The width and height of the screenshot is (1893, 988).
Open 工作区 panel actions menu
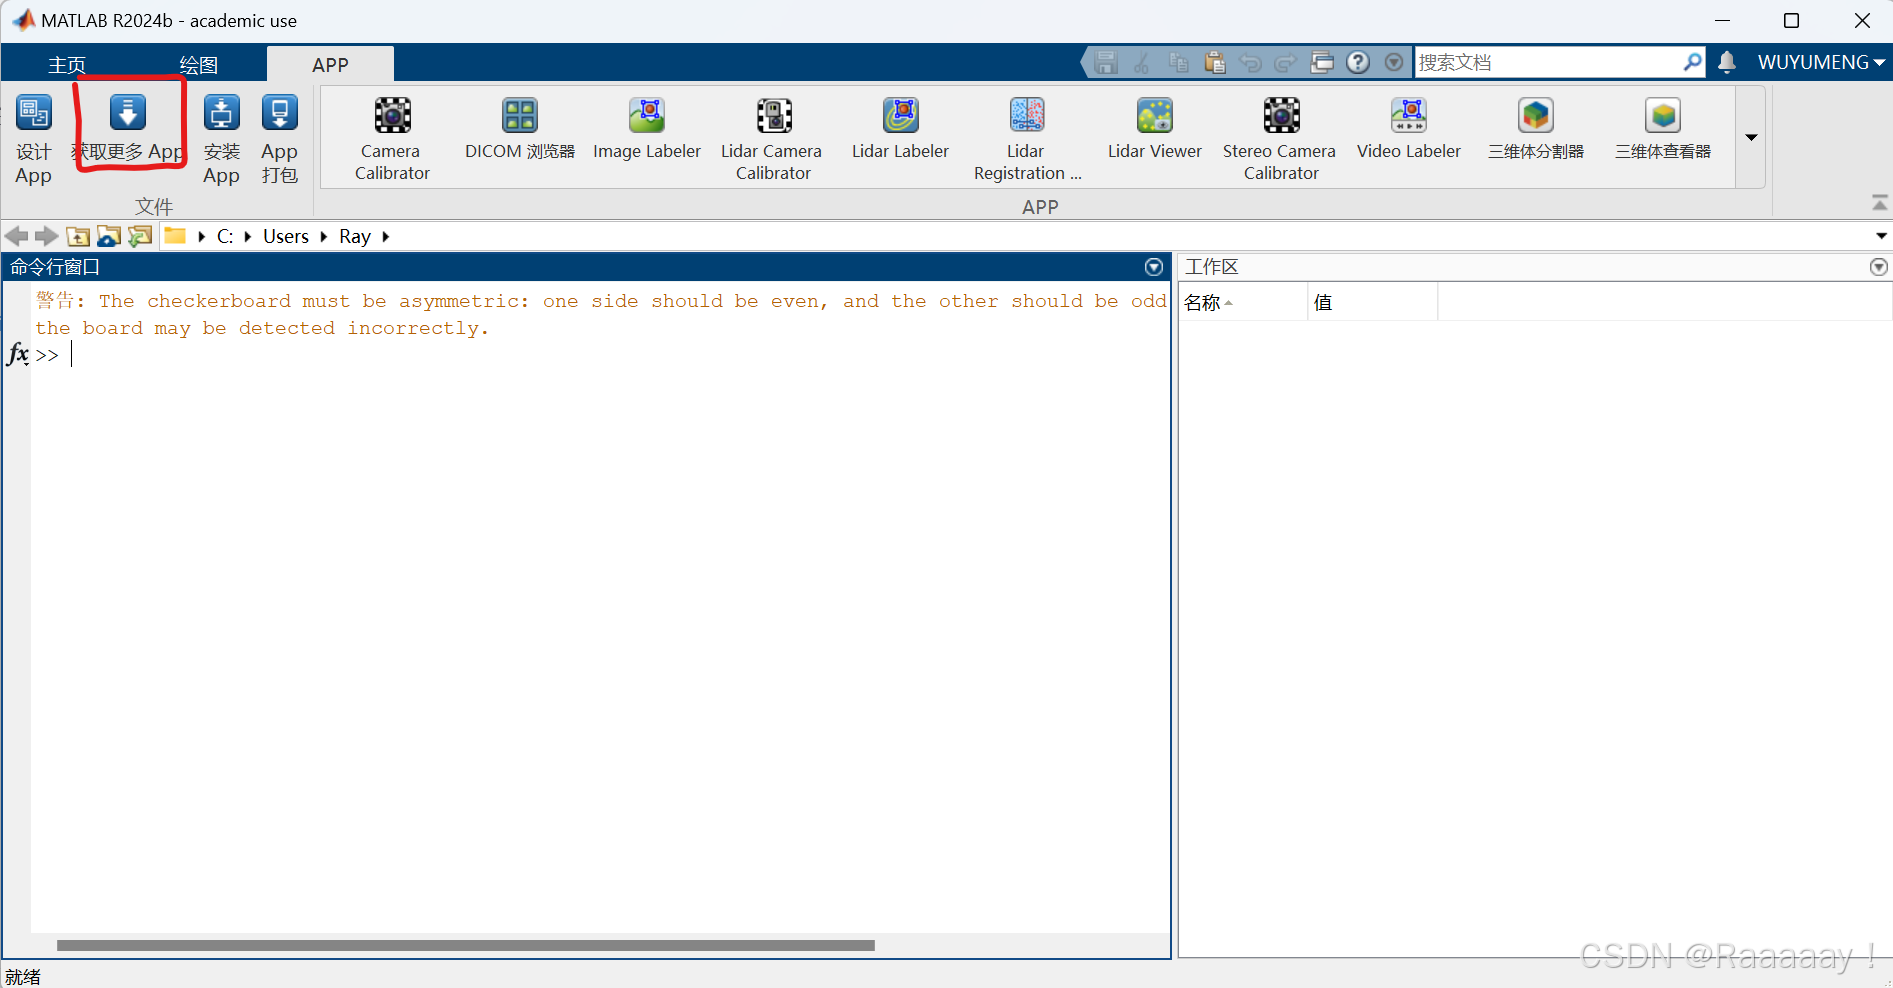[1879, 267]
